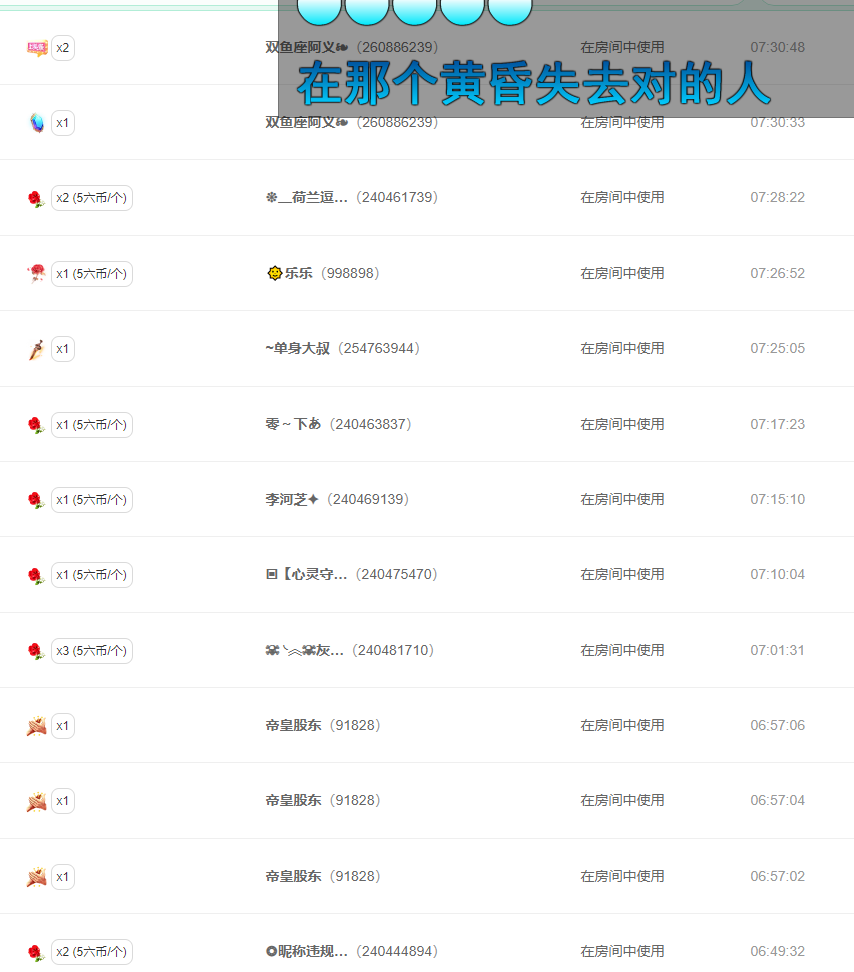Viewport: 854px width, 972px height.
Task: Click x1 (5六币/个) badge in 李河芝's row
Action: point(92,500)
